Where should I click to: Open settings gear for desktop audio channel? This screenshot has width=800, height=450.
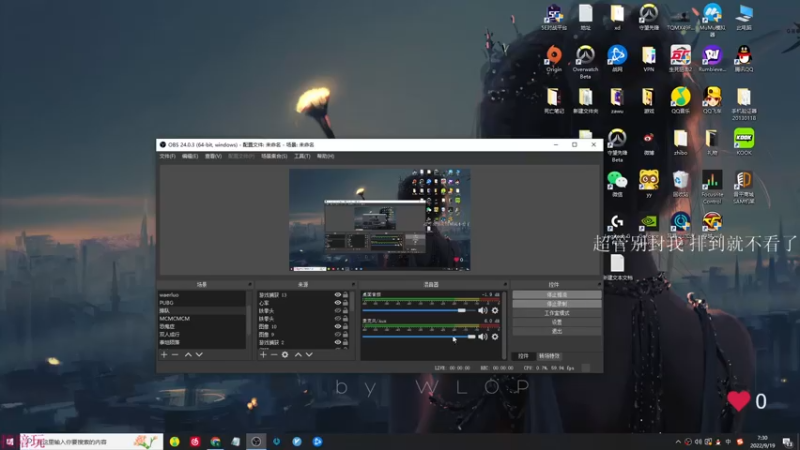click(494, 310)
